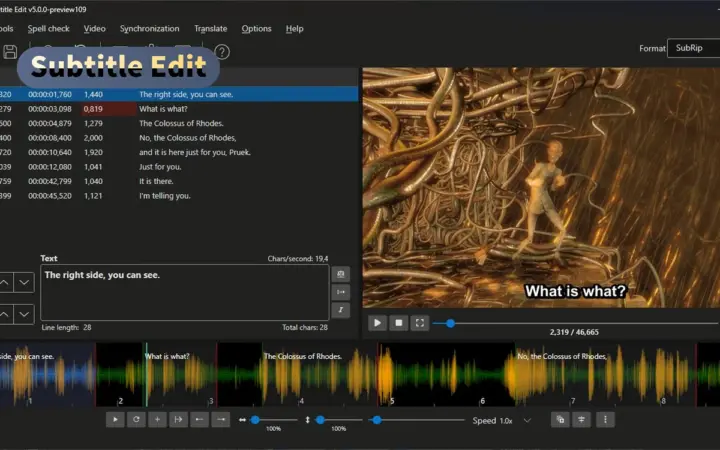Open the three-dot waveform options menu
The height and width of the screenshot is (450, 720).
point(605,419)
